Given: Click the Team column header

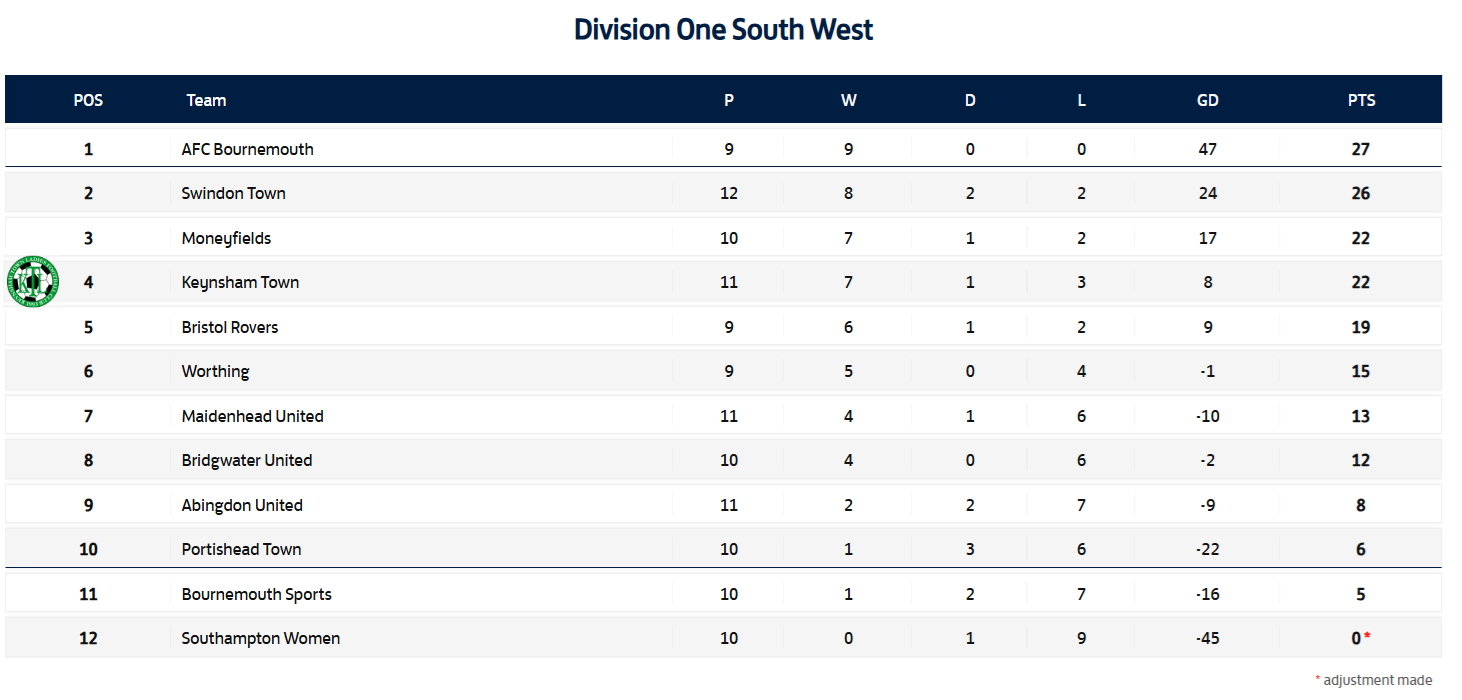Looking at the screenshot, I should point(206,100).
